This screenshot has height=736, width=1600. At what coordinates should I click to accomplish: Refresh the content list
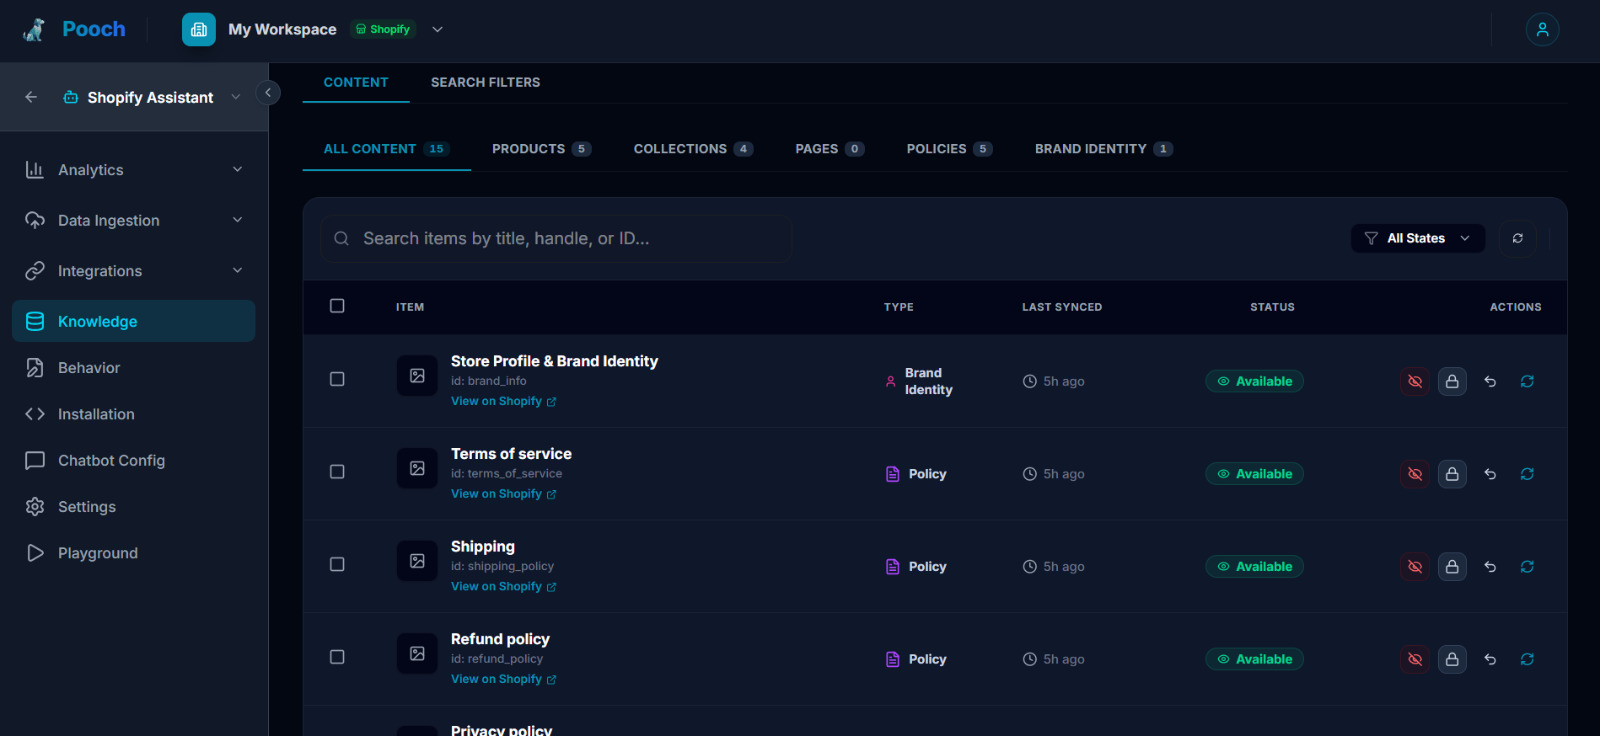click(1517, 238)
